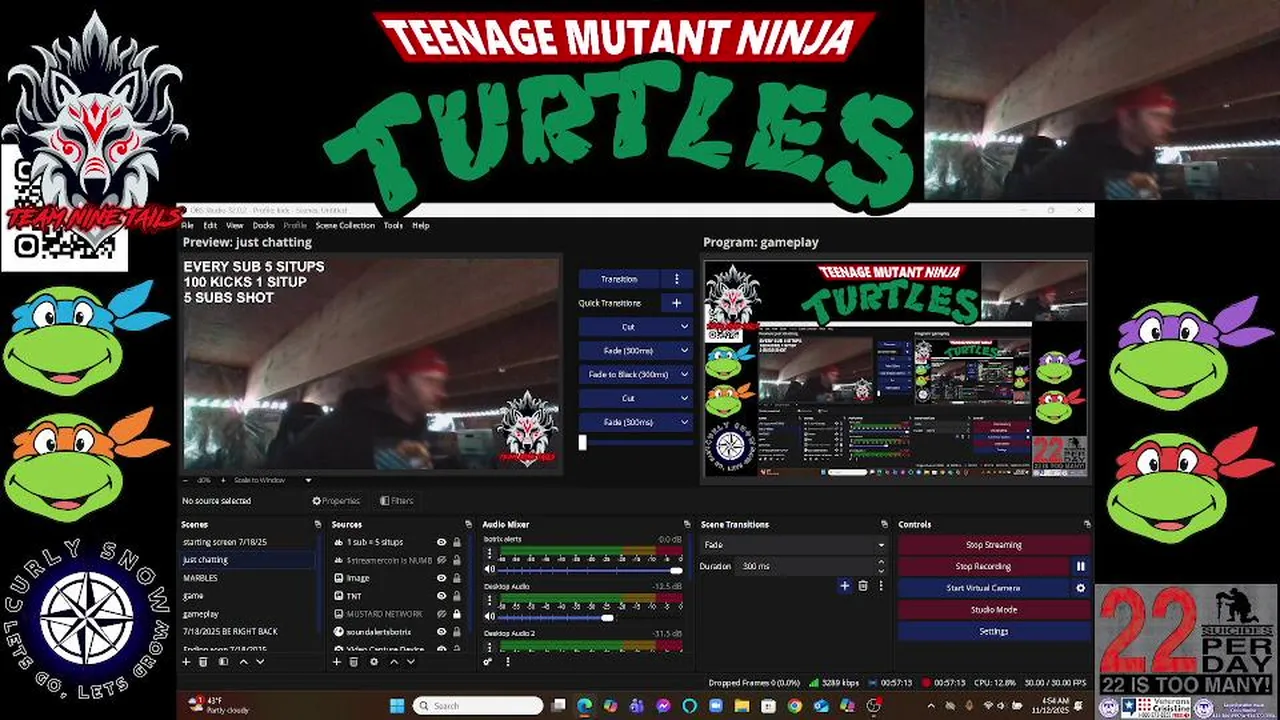The height and width of the screenshot is (720, 1280).
Task: Move scene up using Scenes dock arrow
Action: (243, 662)
